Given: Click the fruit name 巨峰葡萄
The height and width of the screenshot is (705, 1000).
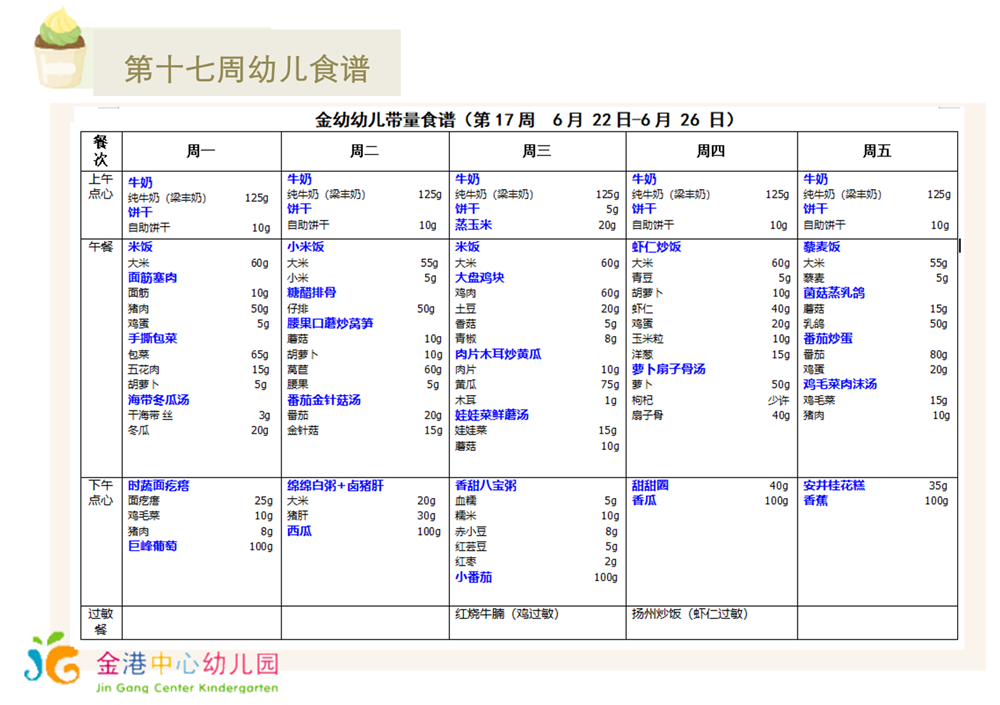Looking at the screenshot, I should point(152,546).
